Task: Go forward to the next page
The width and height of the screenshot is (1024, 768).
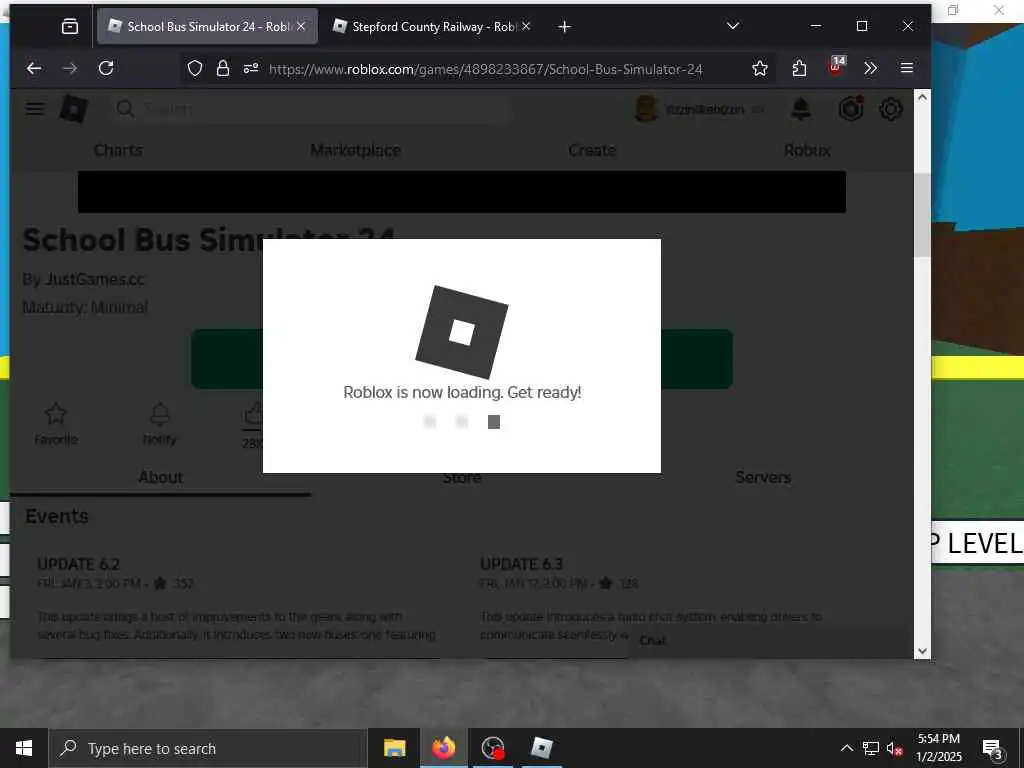Action: [70, 68]
